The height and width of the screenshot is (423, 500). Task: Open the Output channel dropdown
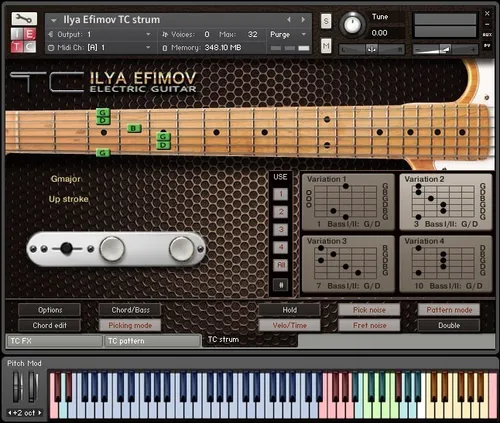(x=148, y=34)
